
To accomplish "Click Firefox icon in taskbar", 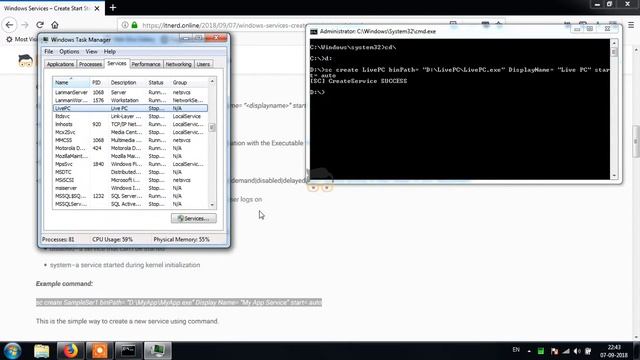I will pyautogui.click(x=70, y=351).
